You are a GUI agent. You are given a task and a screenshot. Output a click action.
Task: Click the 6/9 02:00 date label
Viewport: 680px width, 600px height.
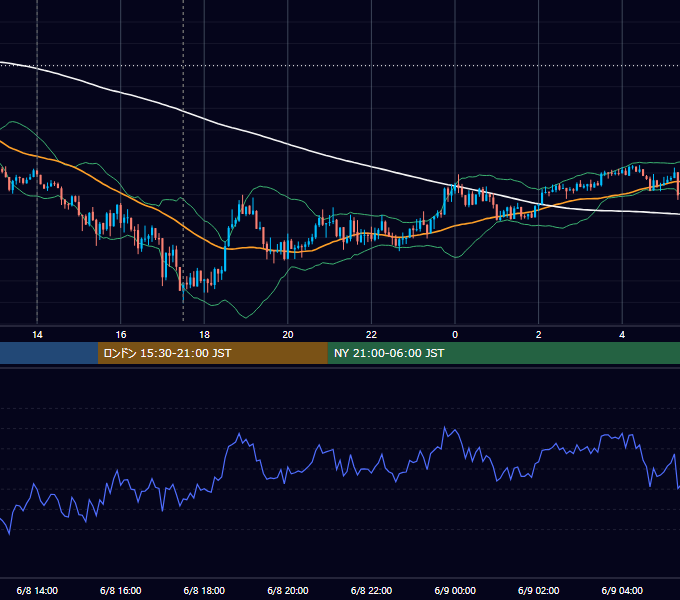539,591
